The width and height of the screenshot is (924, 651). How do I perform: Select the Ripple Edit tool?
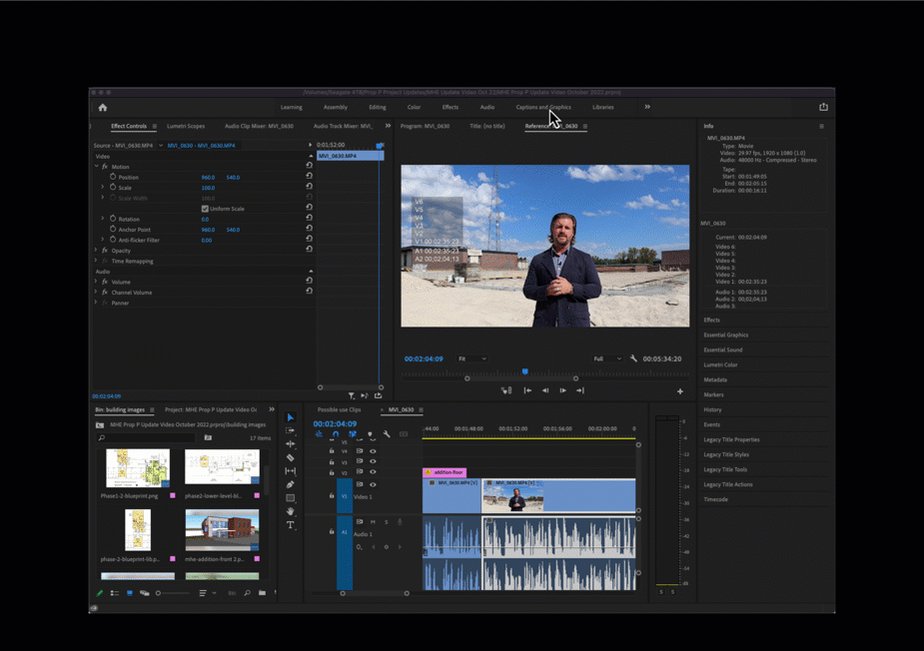point(290,444)
